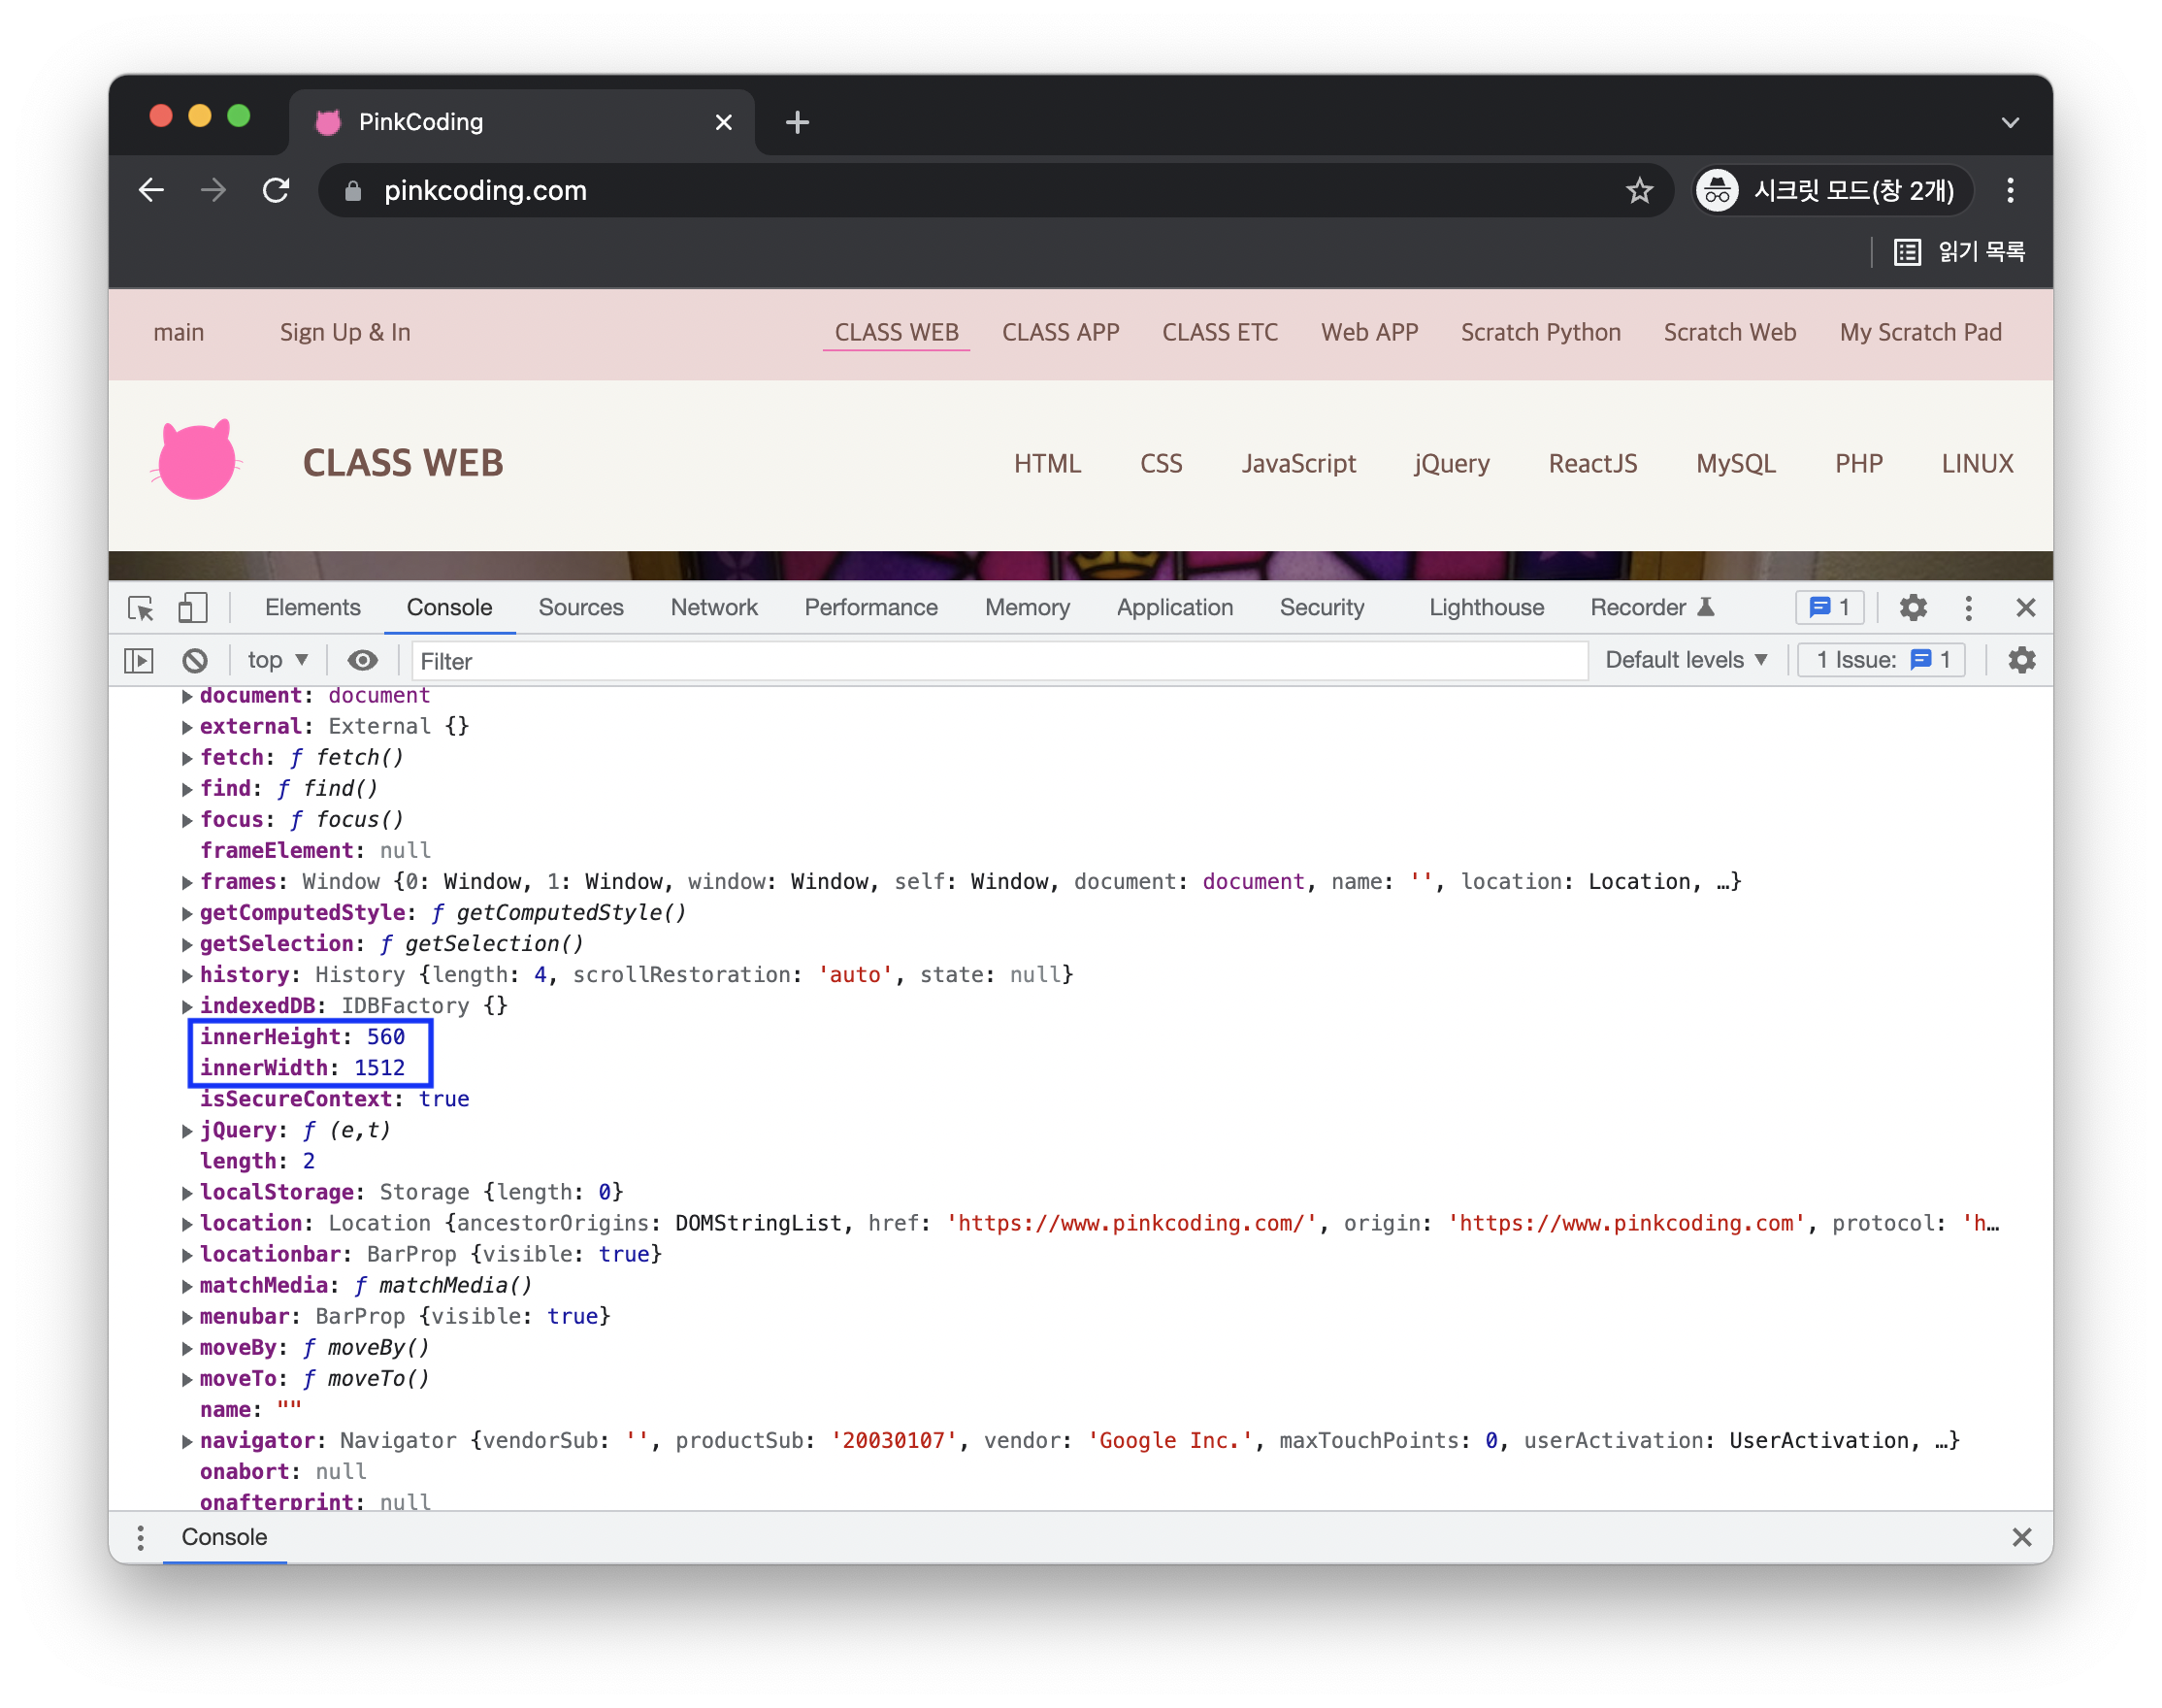Open the tab search chevron
Screen dimensions: 2162x1708
[x=2009, y=122]
